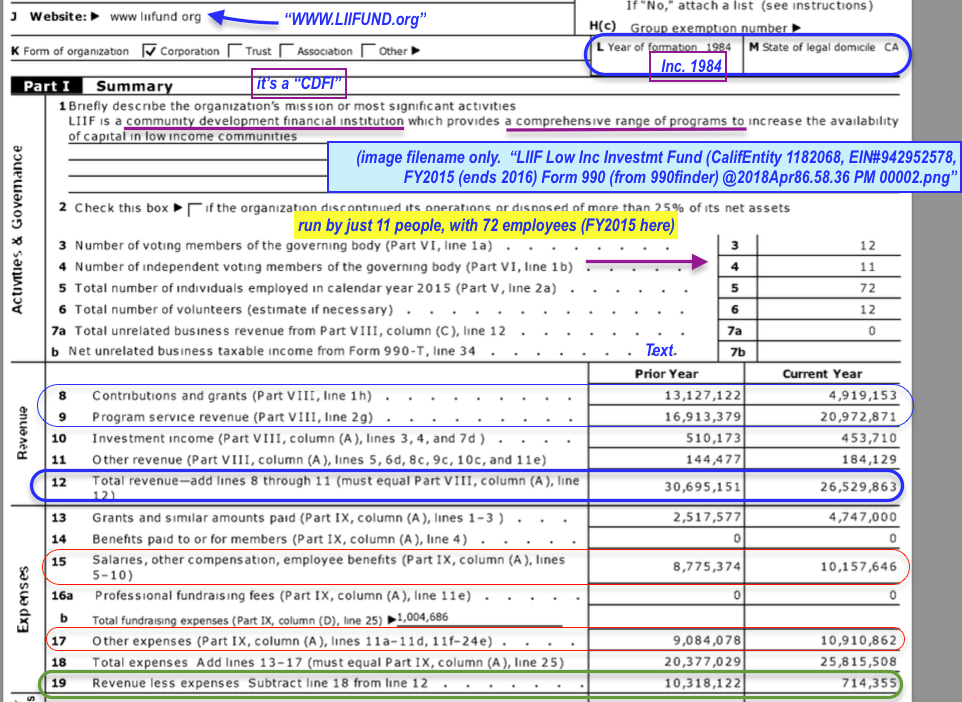Click the blue arrow pointing to the website
This screenshot has width=962, height=702.
[x=241, y=18]
